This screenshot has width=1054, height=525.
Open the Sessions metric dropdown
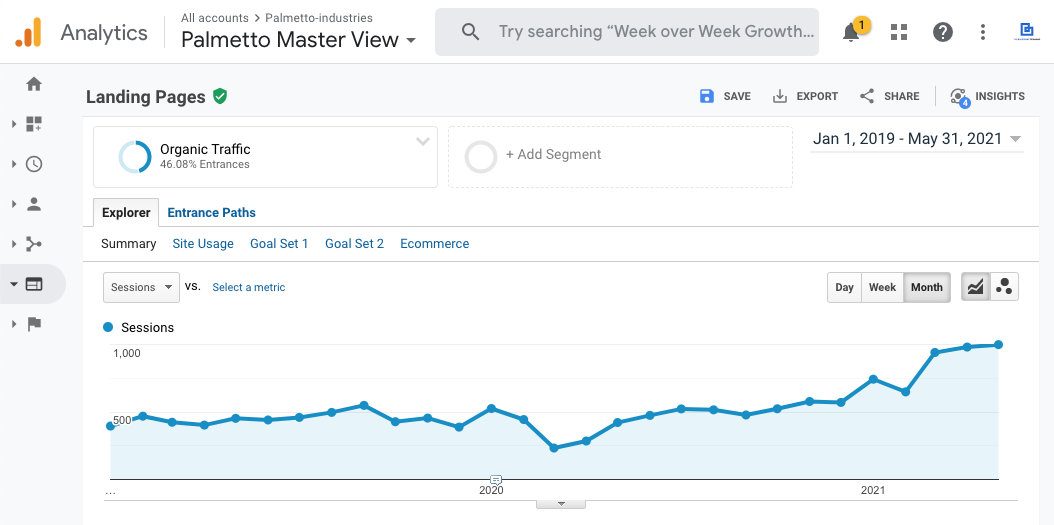click(141, 287)
